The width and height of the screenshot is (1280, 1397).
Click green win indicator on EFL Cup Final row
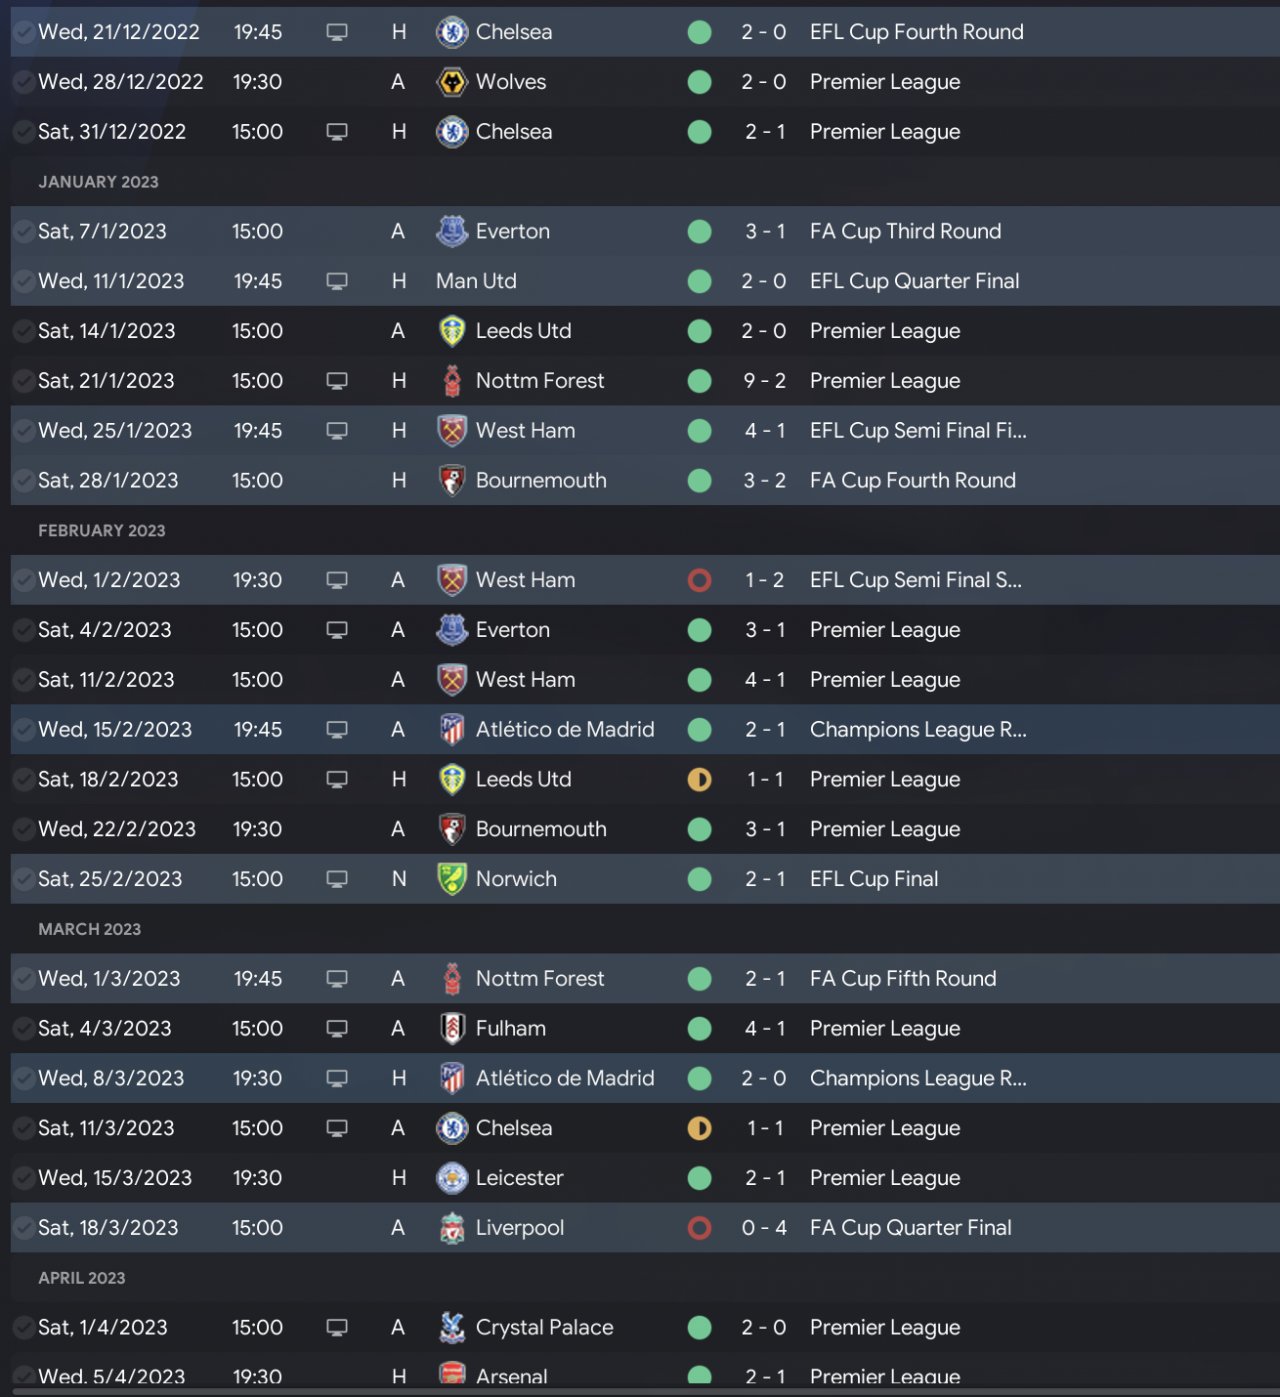click(700, 879)
